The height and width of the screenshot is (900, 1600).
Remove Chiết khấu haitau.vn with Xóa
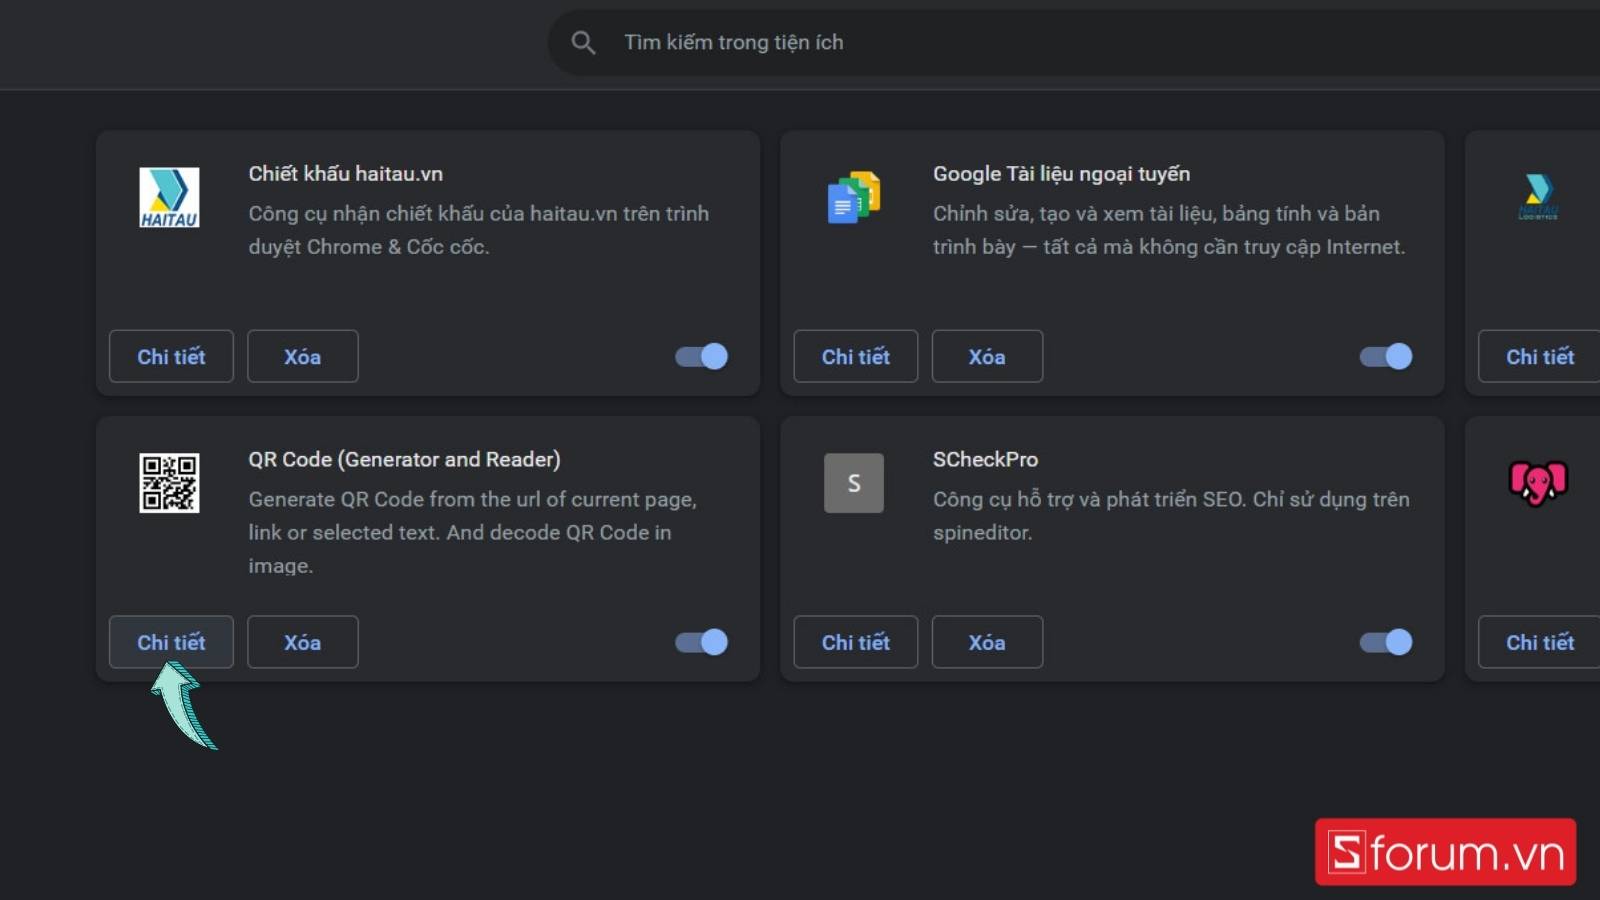coord(302,356)
